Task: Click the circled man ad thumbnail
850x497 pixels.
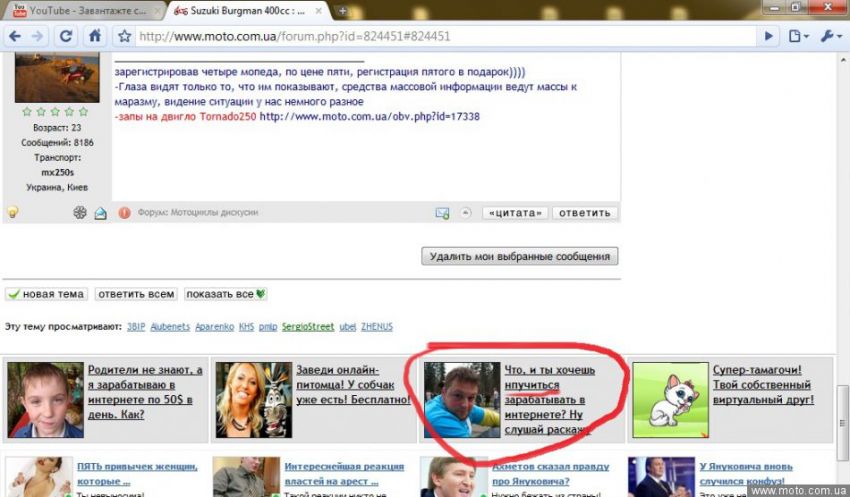Action: tap(461, 400)
